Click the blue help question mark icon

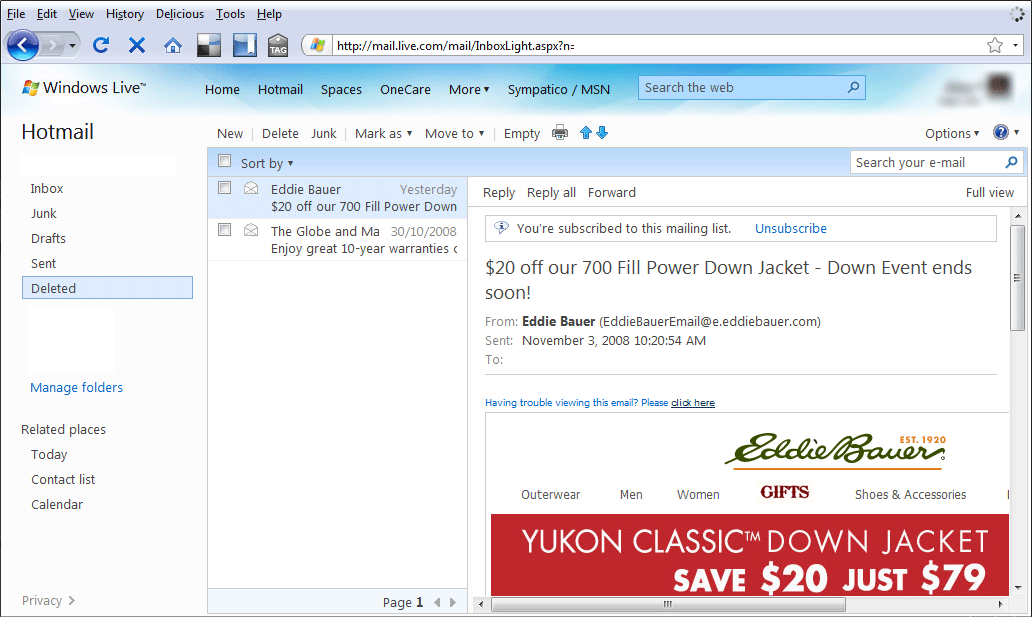pyautogui.click(x=1001, y=132)
